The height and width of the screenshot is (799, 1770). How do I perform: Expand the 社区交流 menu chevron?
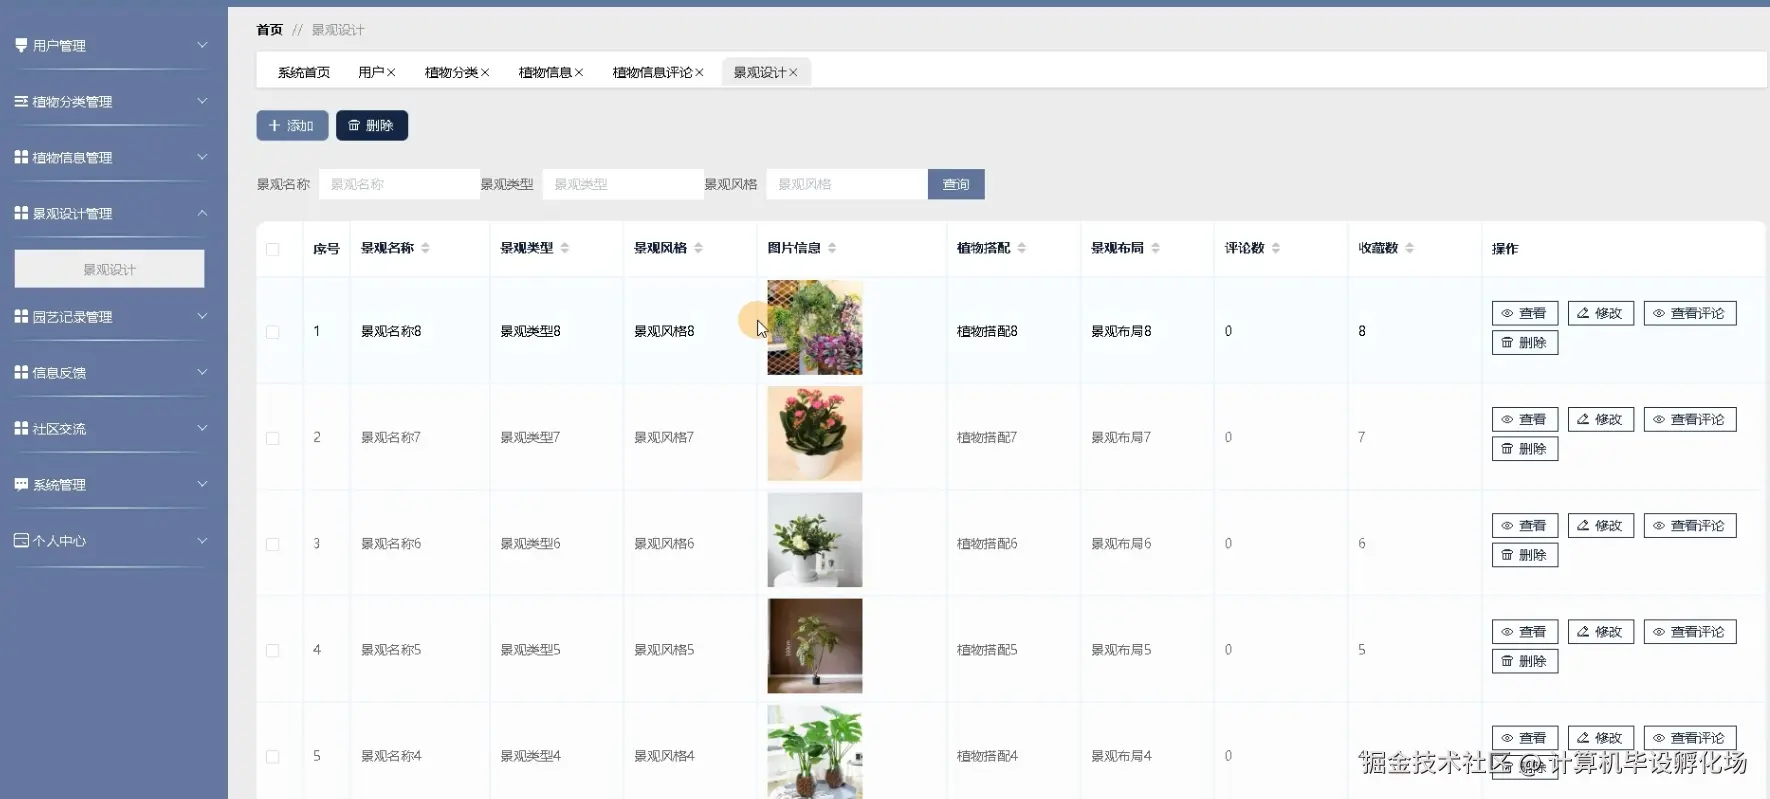(202, 428)
